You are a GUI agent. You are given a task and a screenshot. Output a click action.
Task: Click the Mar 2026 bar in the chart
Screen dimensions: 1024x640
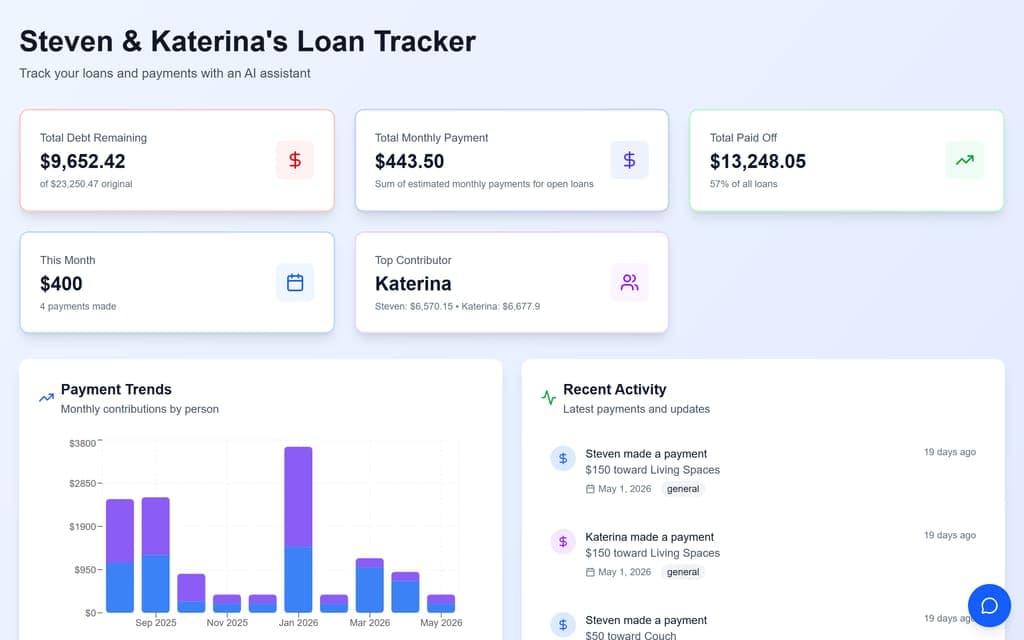(x=370, y=585)
